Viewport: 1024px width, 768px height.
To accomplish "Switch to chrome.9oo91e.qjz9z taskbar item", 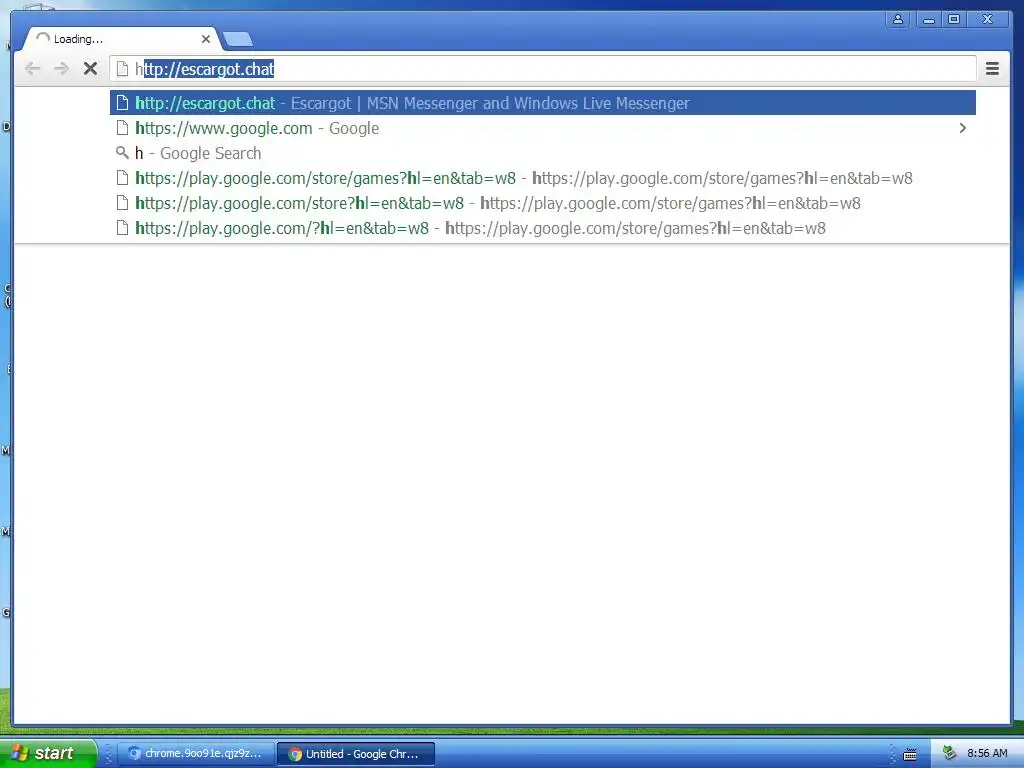I will [x=196, y=754].
